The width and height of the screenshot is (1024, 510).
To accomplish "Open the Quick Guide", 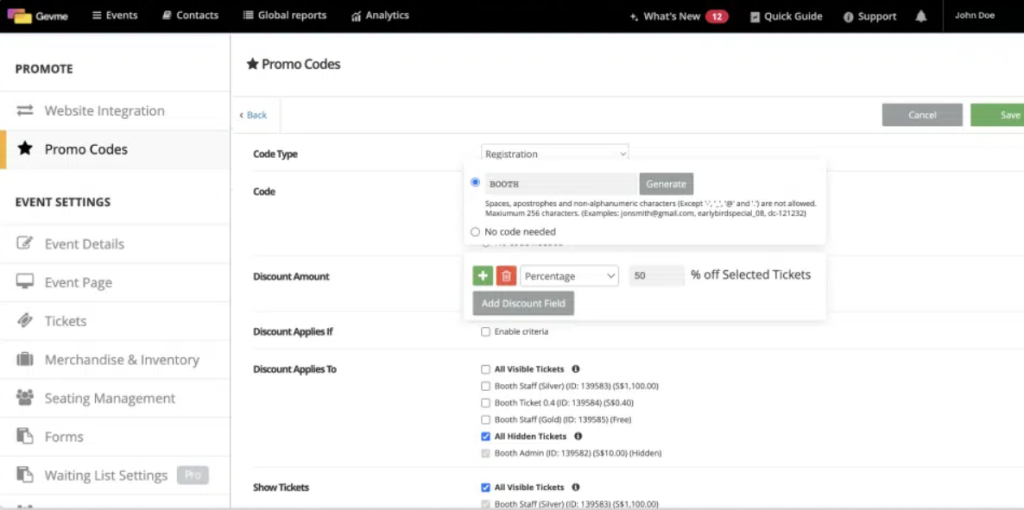I will [786, 16].
